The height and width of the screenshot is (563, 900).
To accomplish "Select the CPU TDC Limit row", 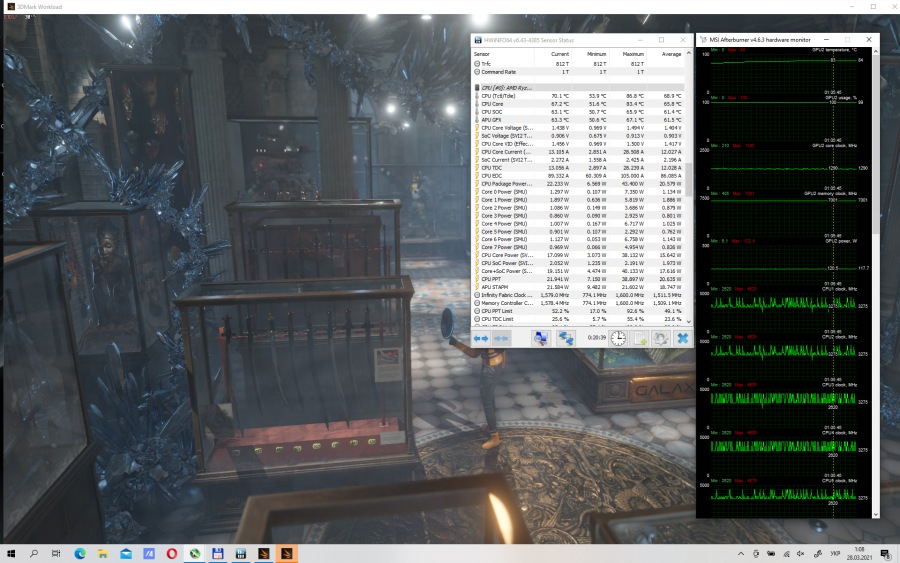I will point(578,319).
